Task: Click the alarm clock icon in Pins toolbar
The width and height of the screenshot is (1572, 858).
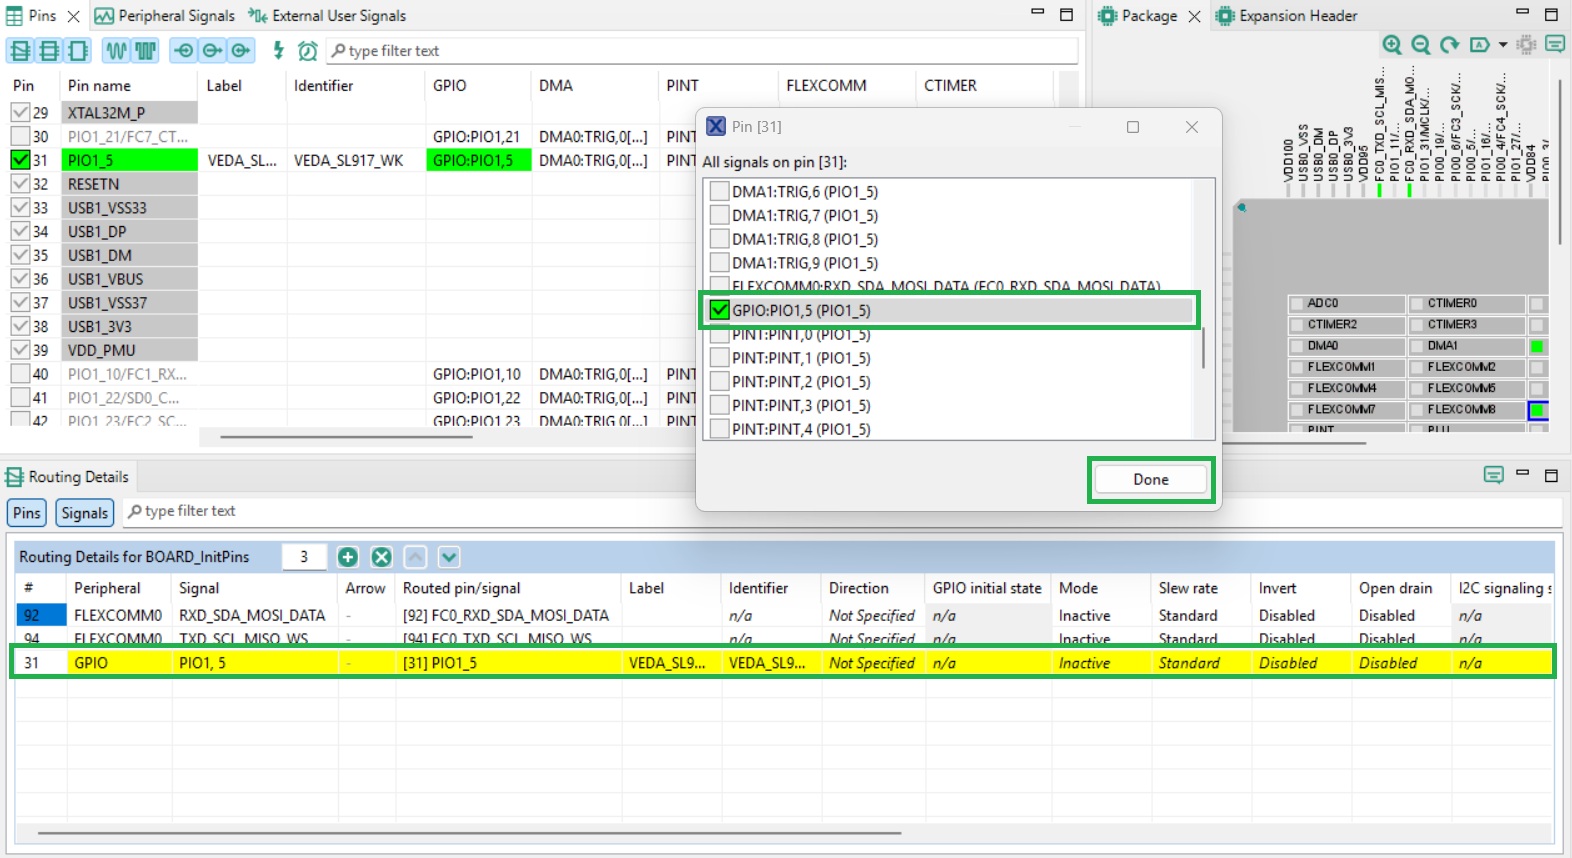Action: [x=308, y=50]
